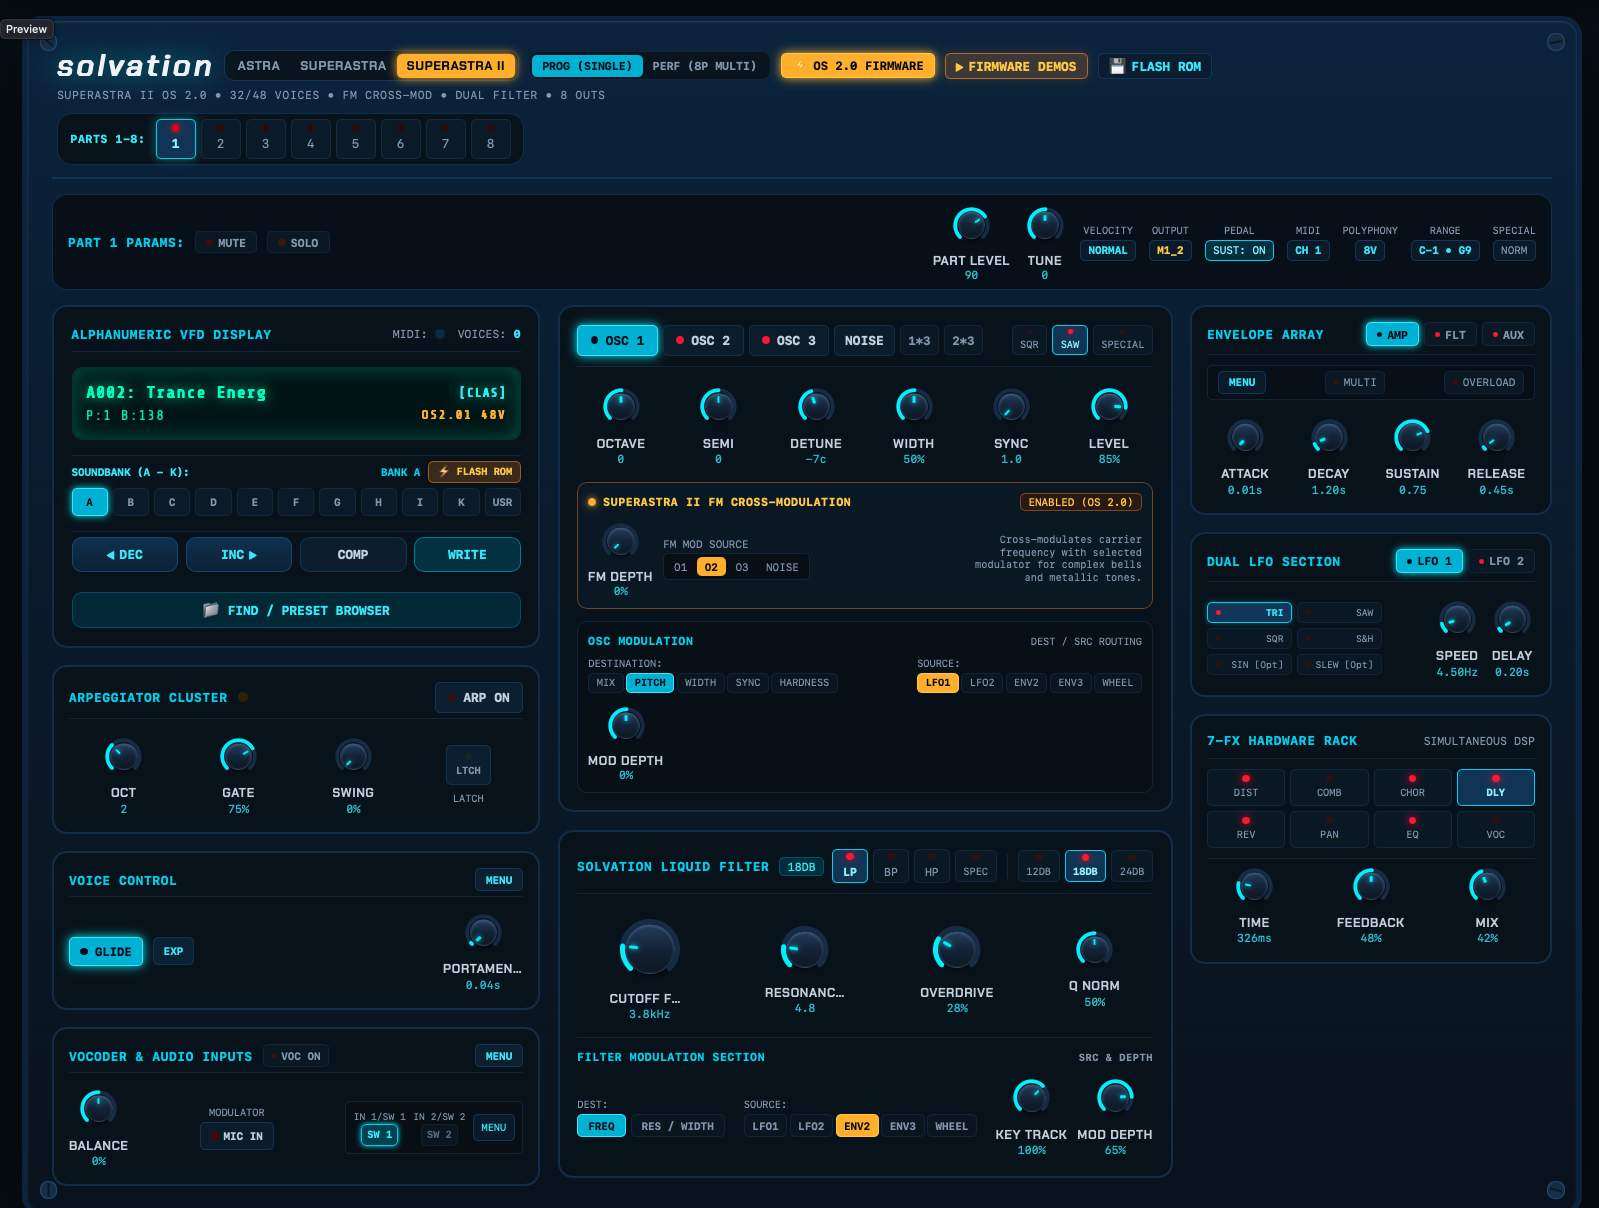Open the Velocity NORMAL selector

pos(1108,250)
